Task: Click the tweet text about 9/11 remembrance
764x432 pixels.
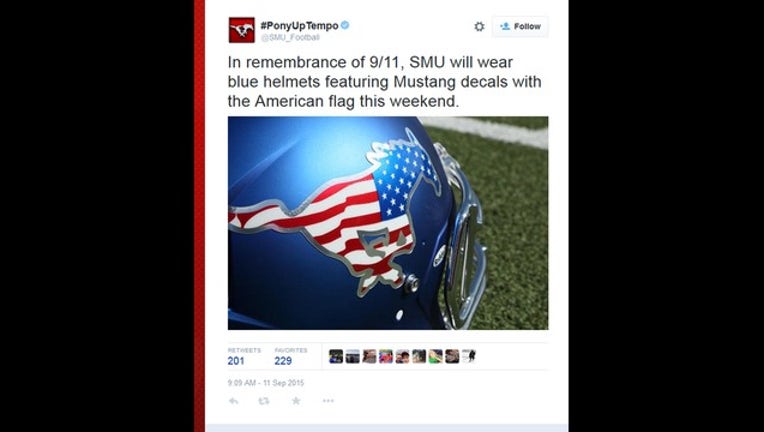Action: point(384,82)
